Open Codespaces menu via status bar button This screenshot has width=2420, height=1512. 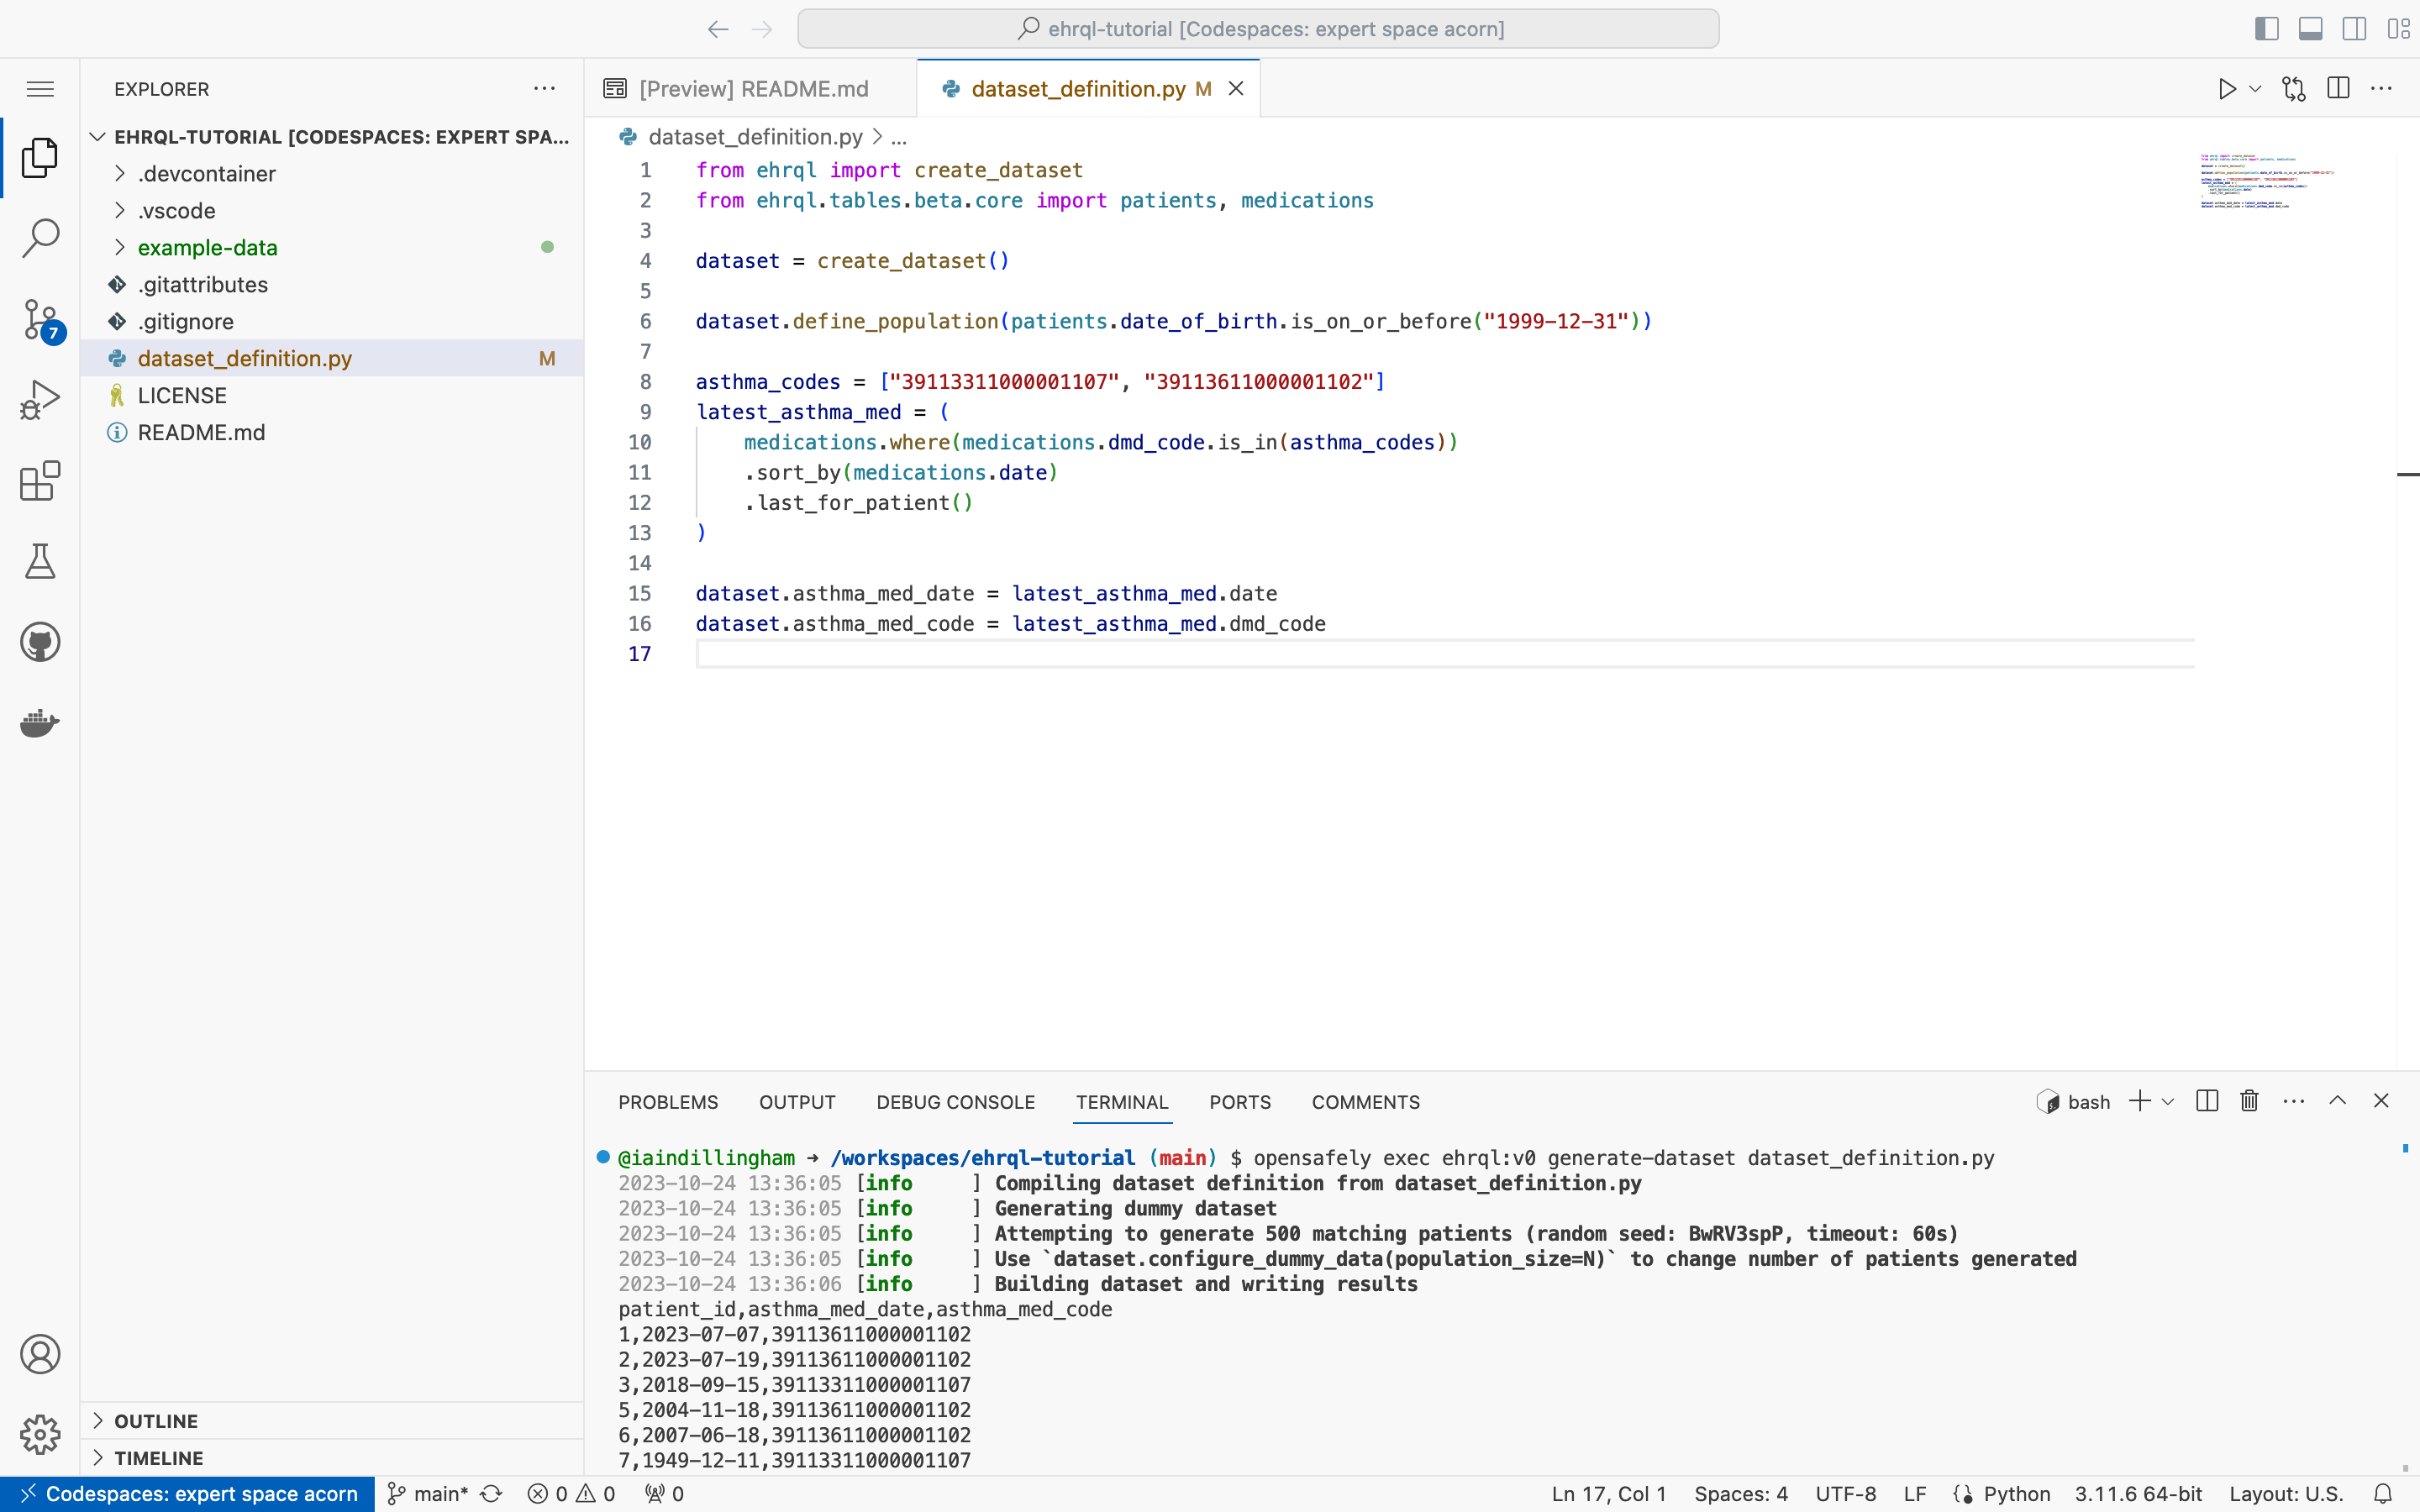coord(186,1493)
